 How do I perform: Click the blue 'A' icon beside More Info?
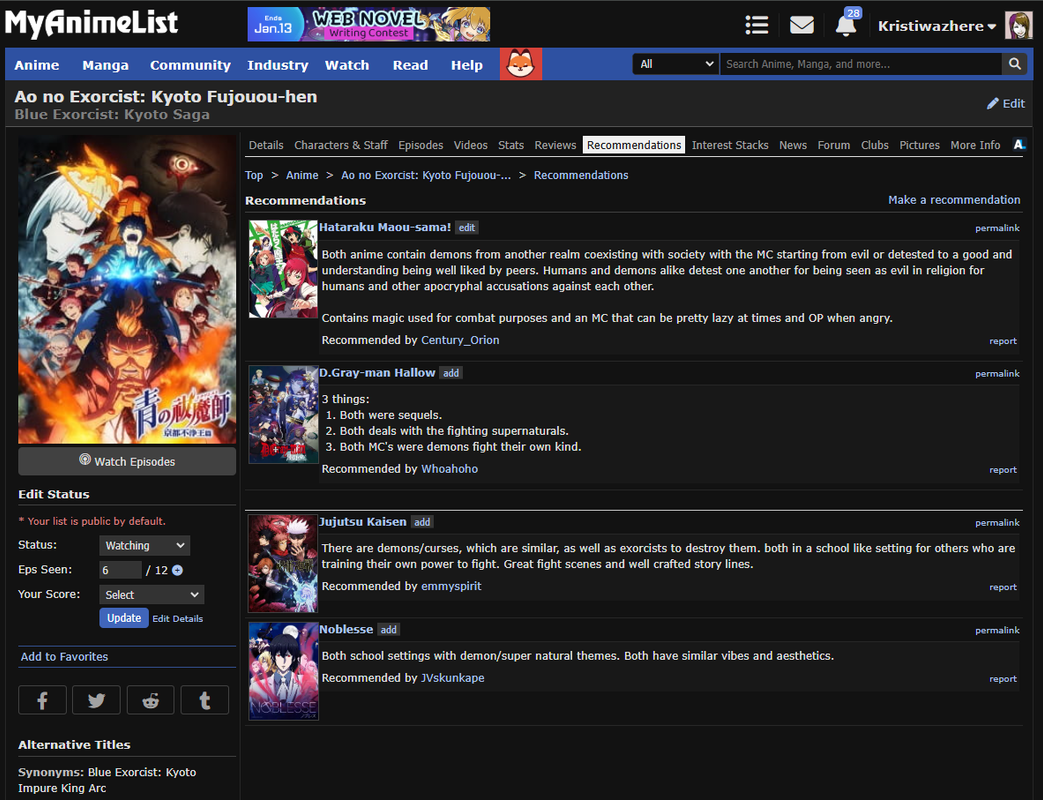(1018, 144)
